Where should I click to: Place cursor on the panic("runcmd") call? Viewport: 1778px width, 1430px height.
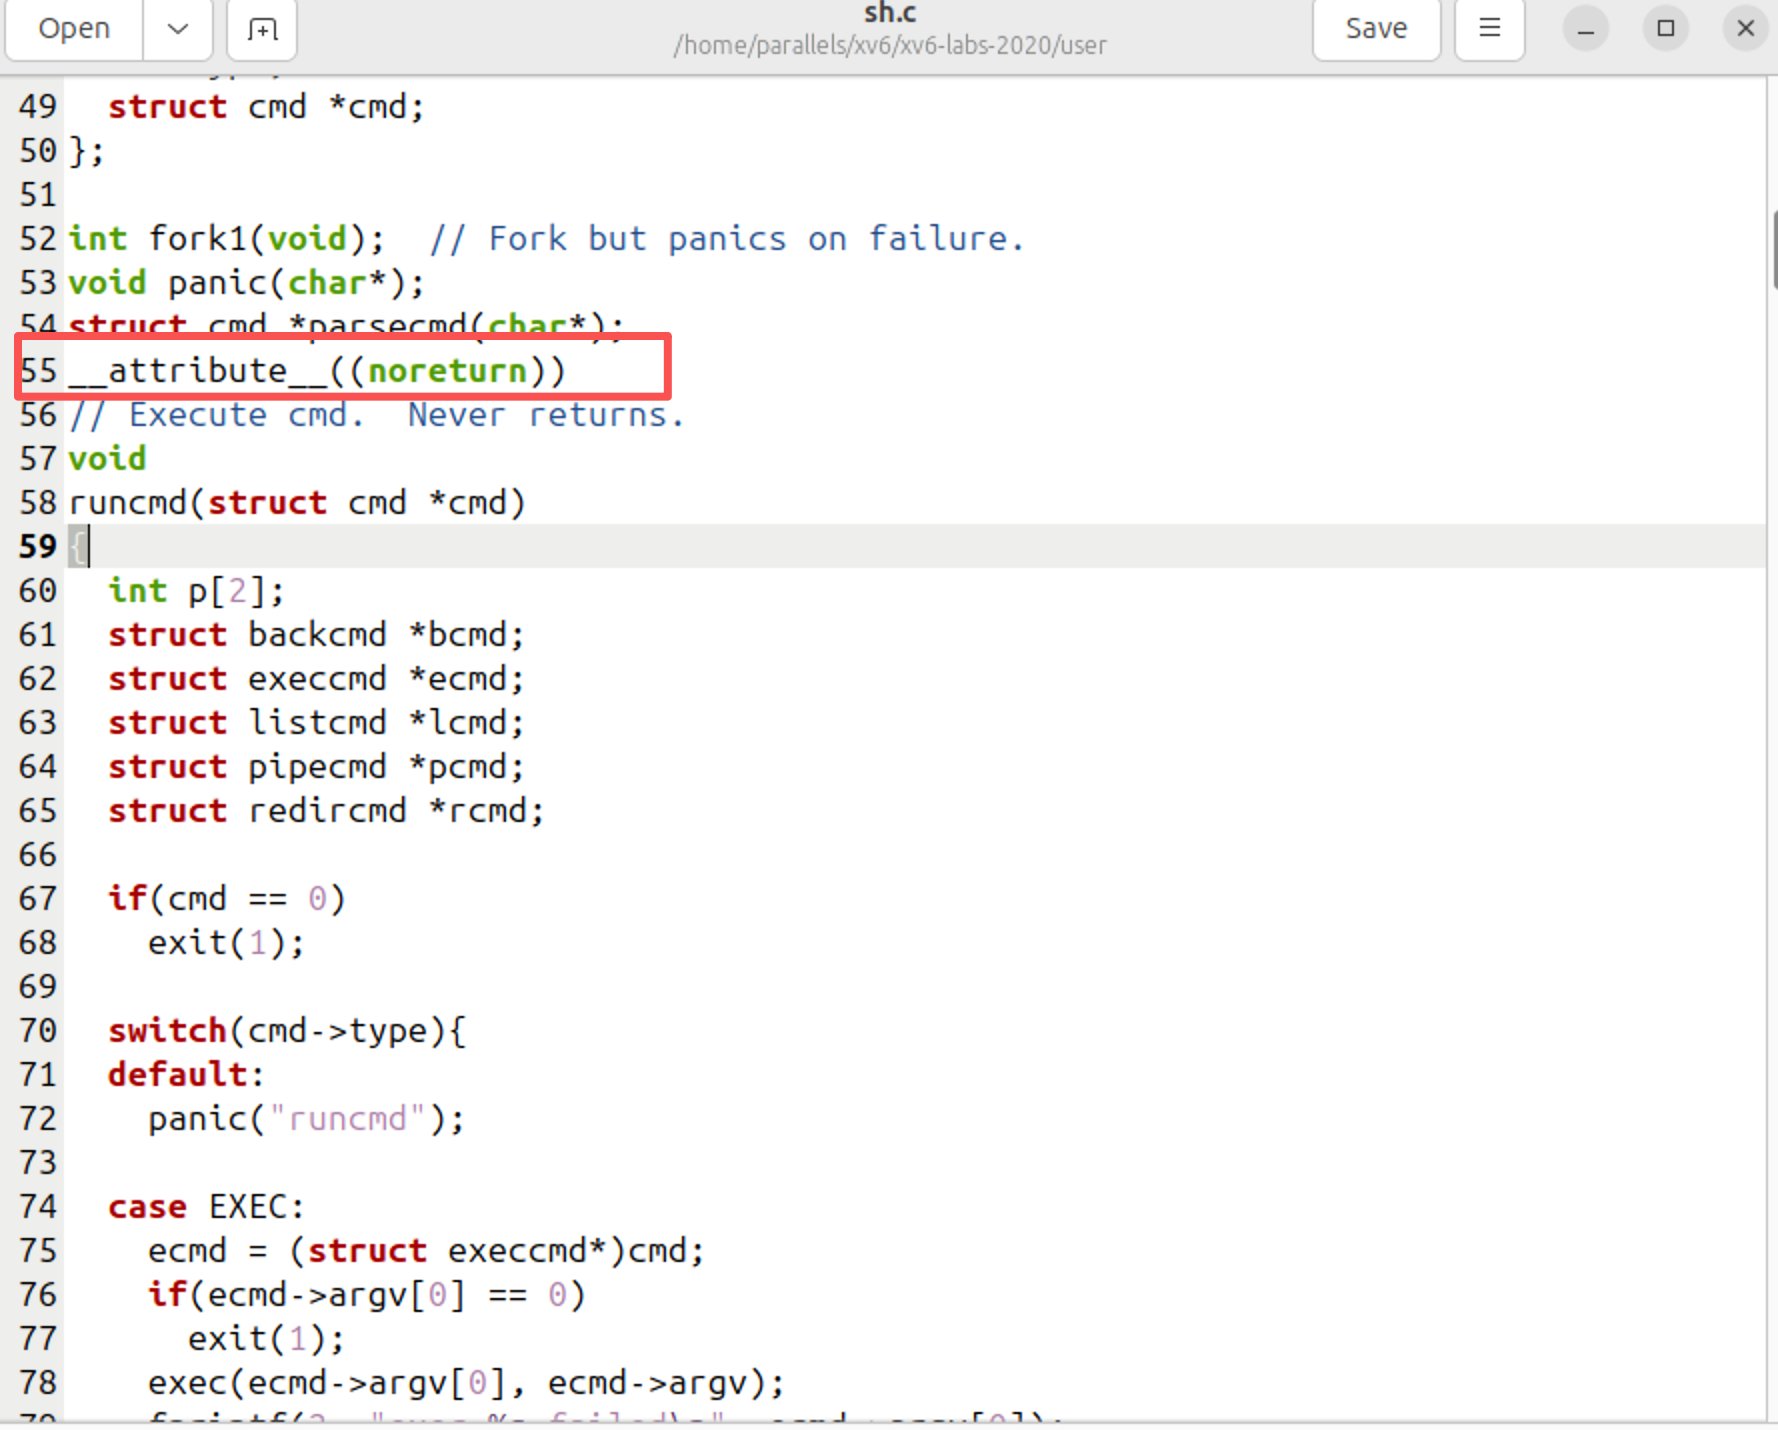pyautogui.click(x=306, y=1119)
